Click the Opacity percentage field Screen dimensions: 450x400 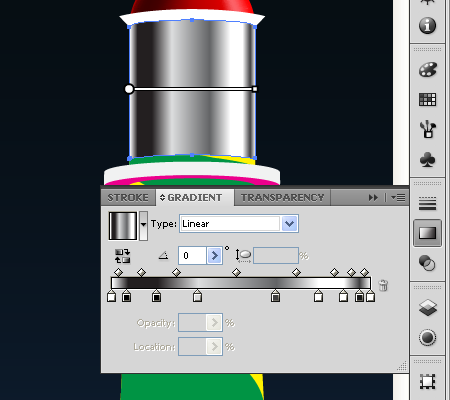tap(192, 323)
